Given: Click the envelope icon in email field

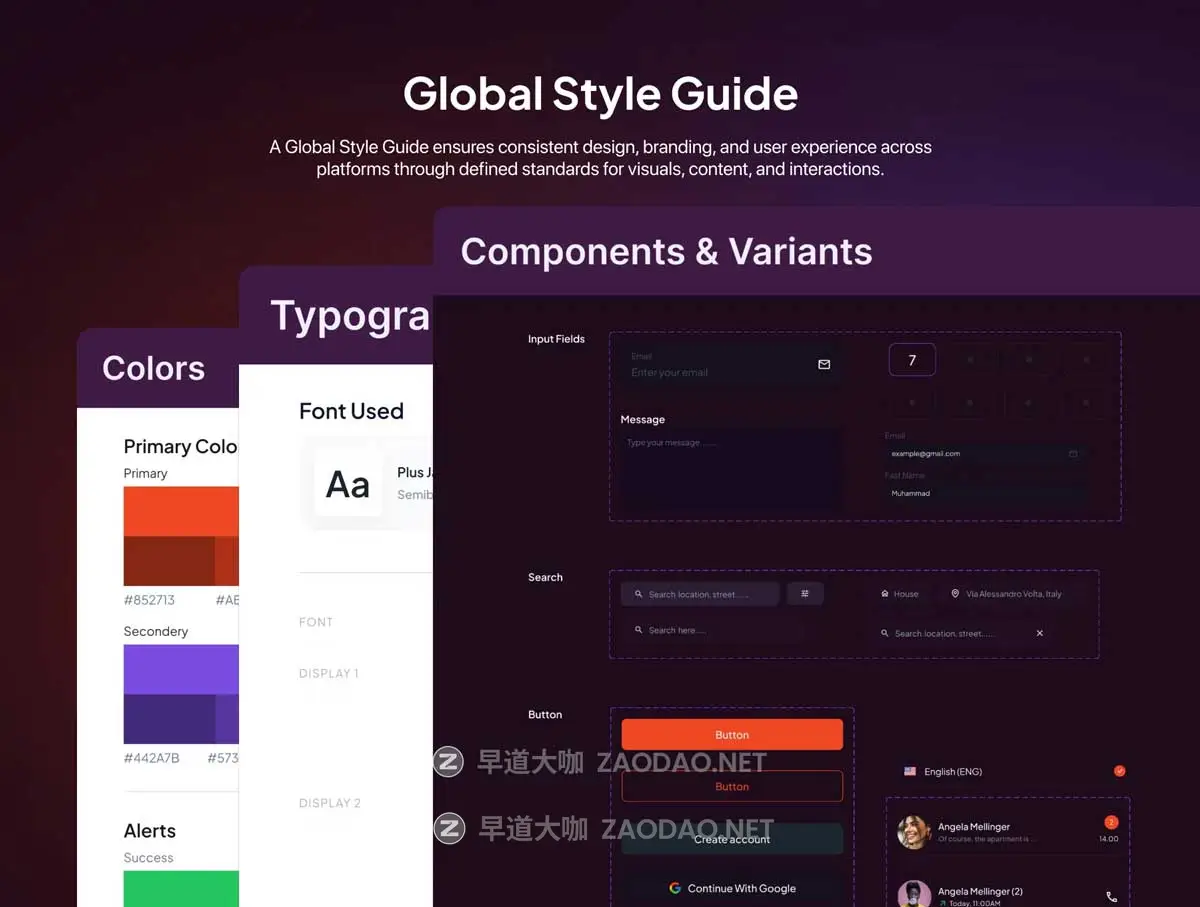Looking at the screenshot, I should pyautogui.click(x=824, y=365).
